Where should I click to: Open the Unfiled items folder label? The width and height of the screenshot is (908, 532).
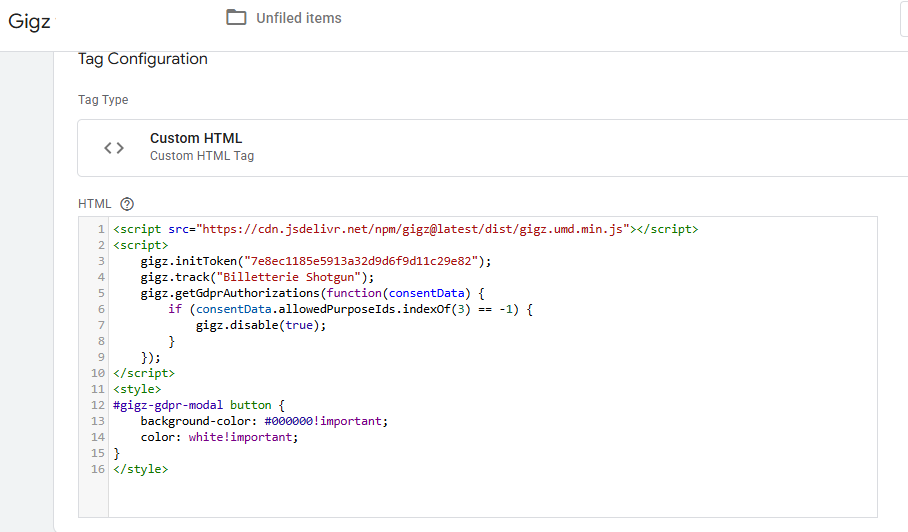(x=299, y=18)
